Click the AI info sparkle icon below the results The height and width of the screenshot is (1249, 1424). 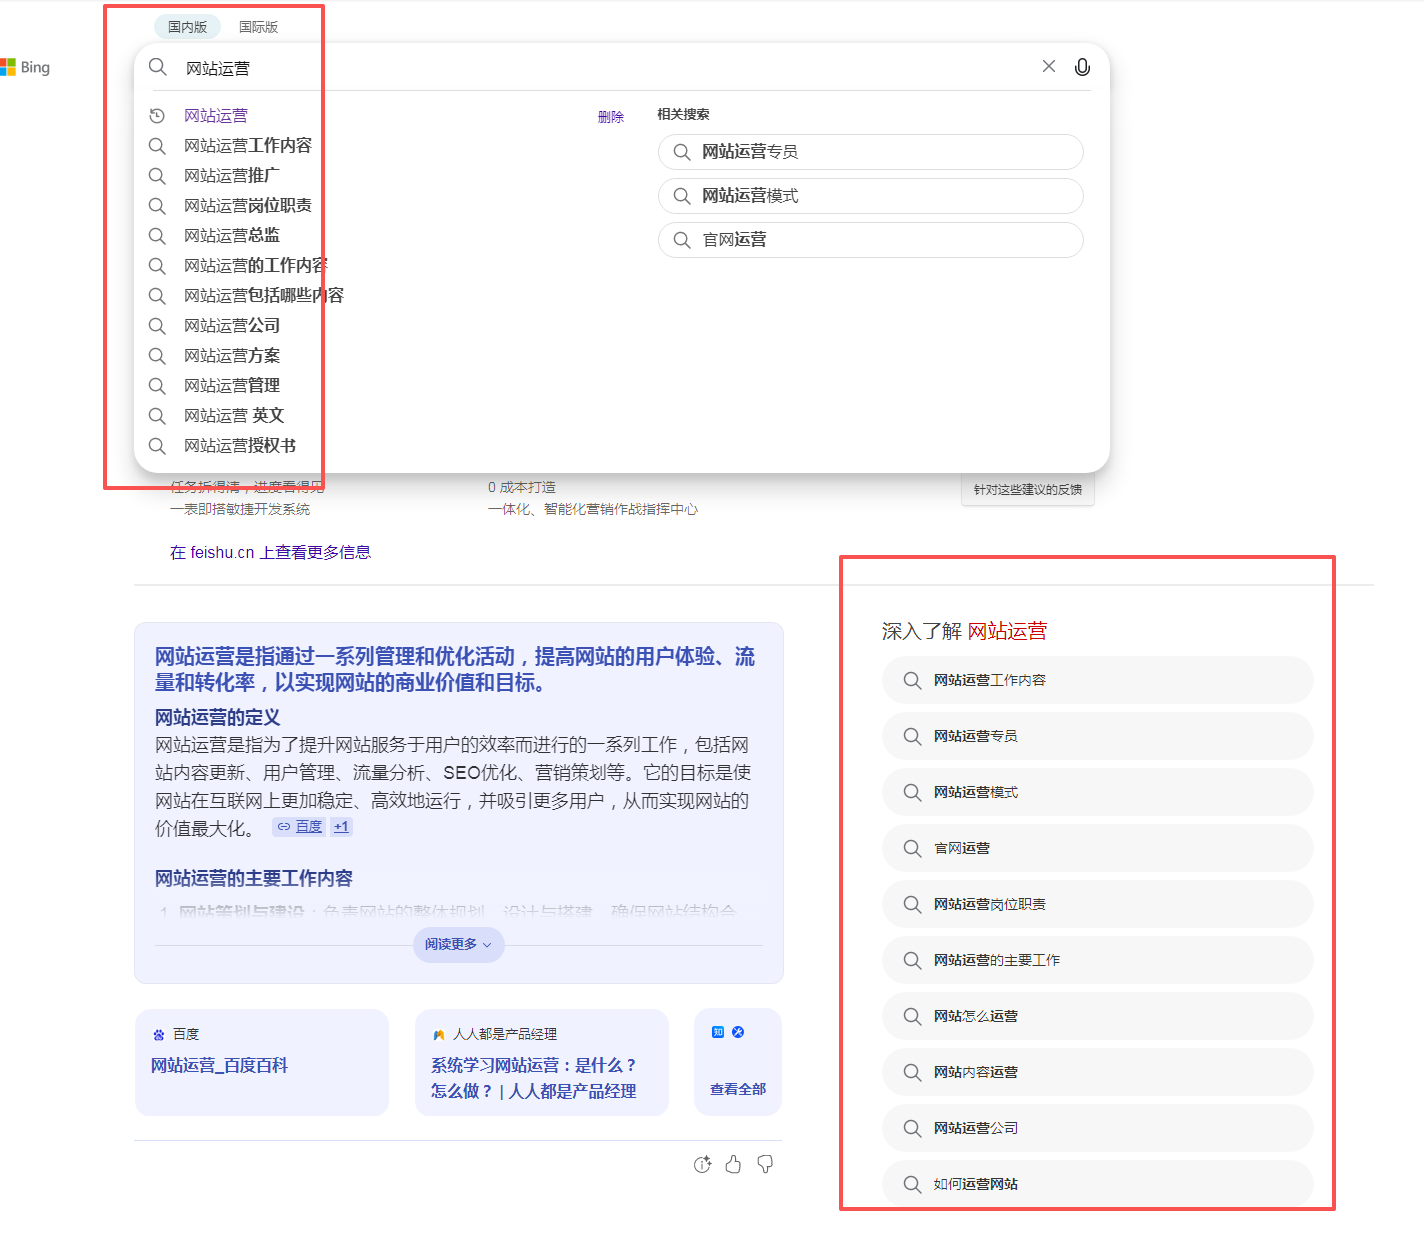[x=701, y=1164]
